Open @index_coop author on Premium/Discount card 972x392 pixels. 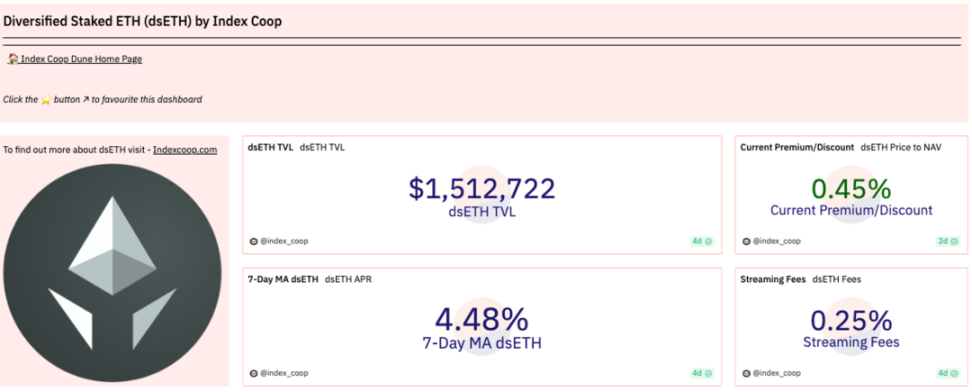click(771, 241)
